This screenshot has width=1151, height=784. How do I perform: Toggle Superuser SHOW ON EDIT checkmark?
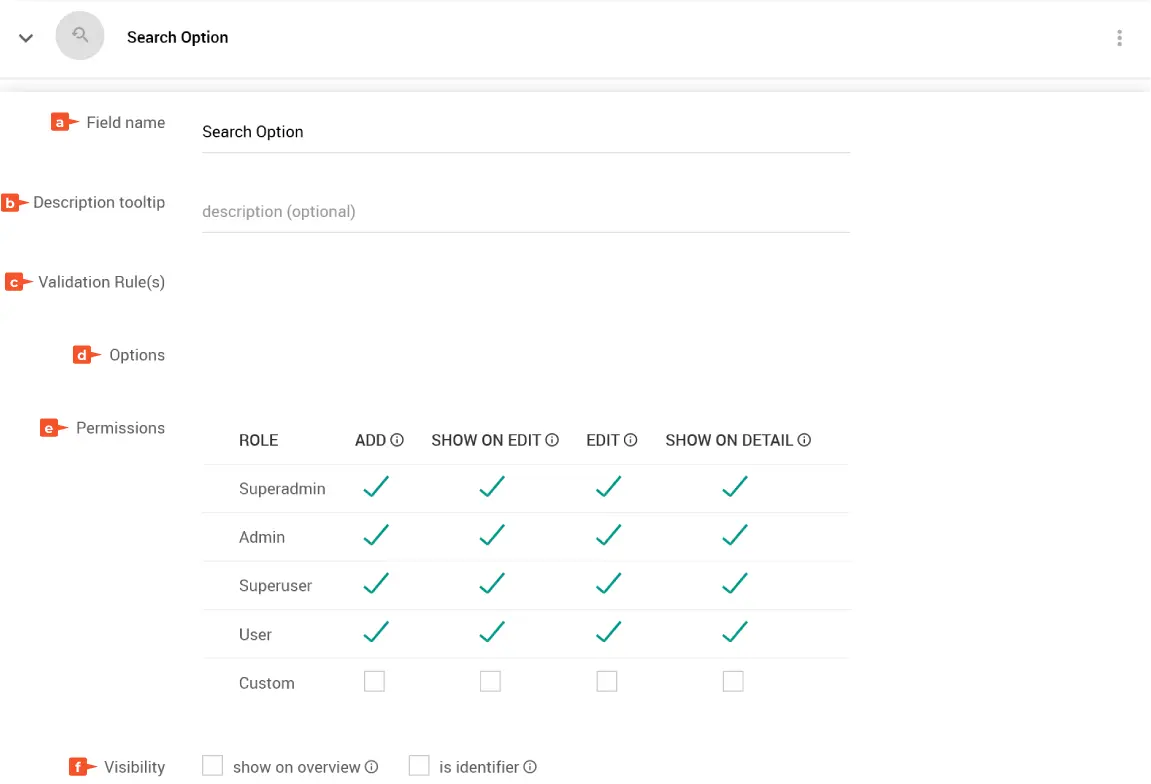point(491,584)
